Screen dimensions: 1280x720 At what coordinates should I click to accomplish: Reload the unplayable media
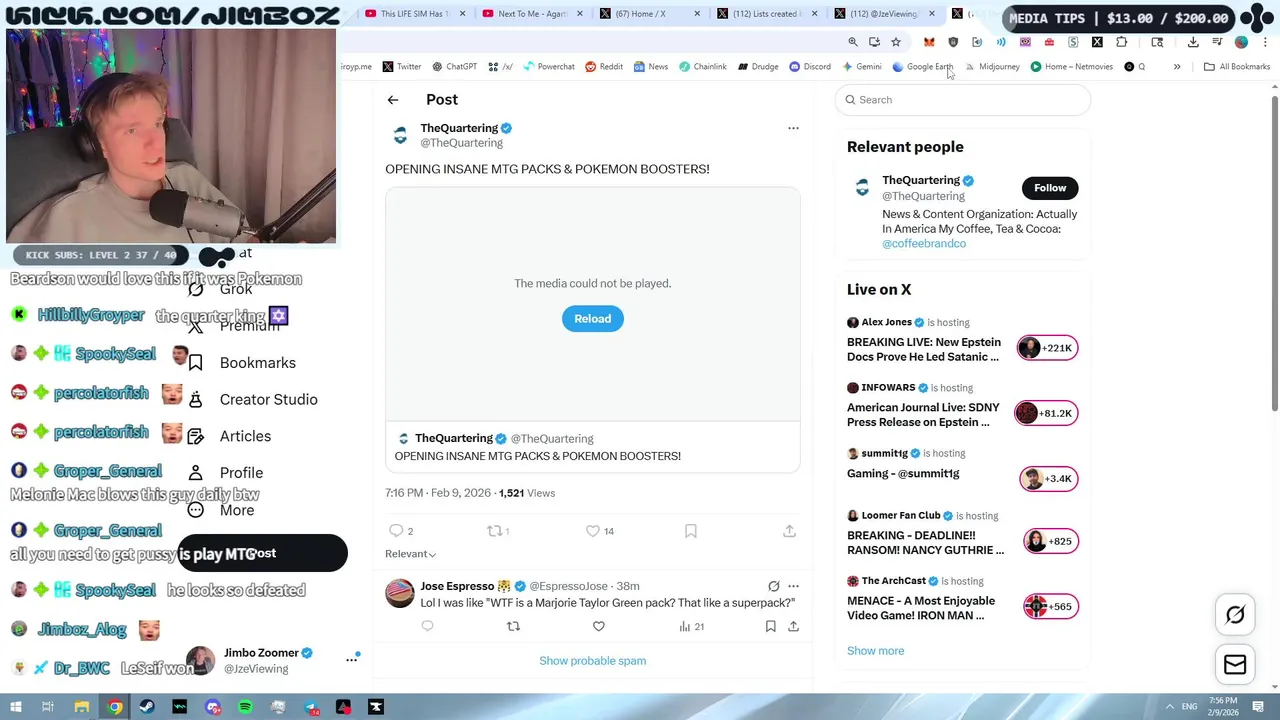click(592, 319)
